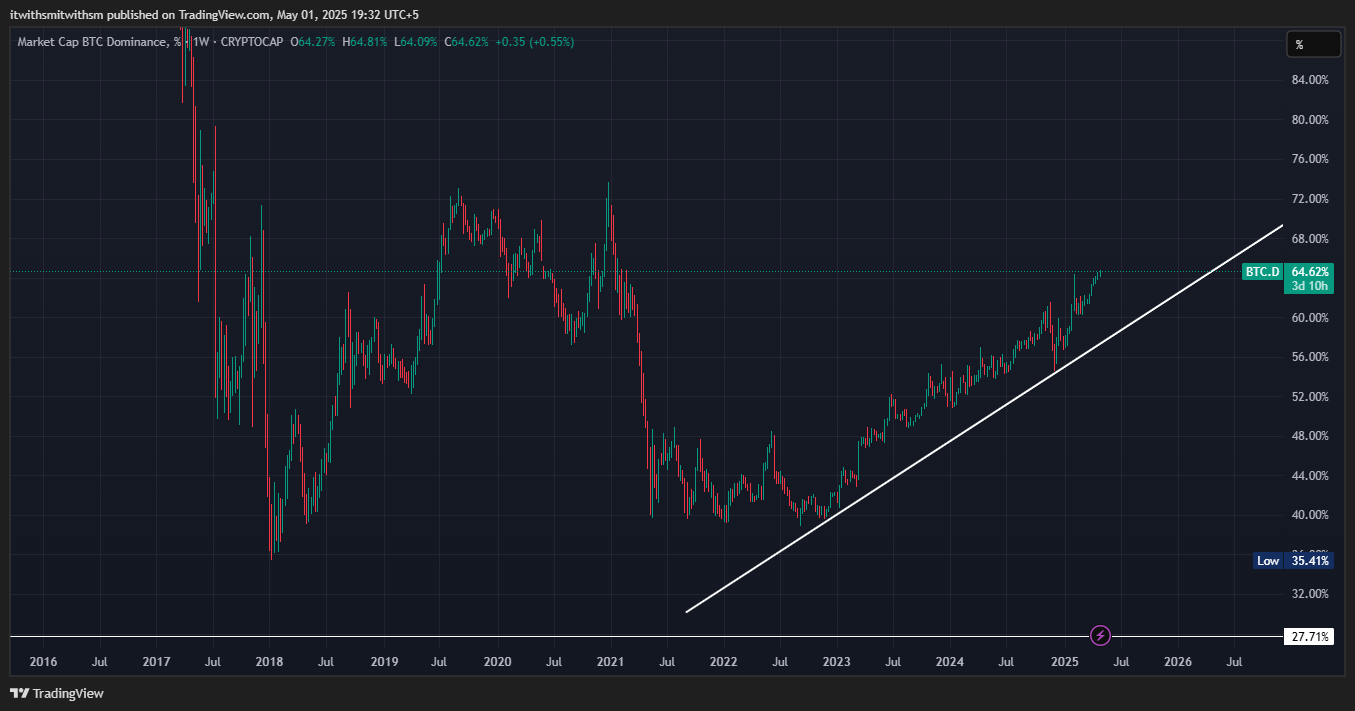Click the 2026 time axis label
This screenshot has width=1355, height=711.
click(x=1178, y=662)
